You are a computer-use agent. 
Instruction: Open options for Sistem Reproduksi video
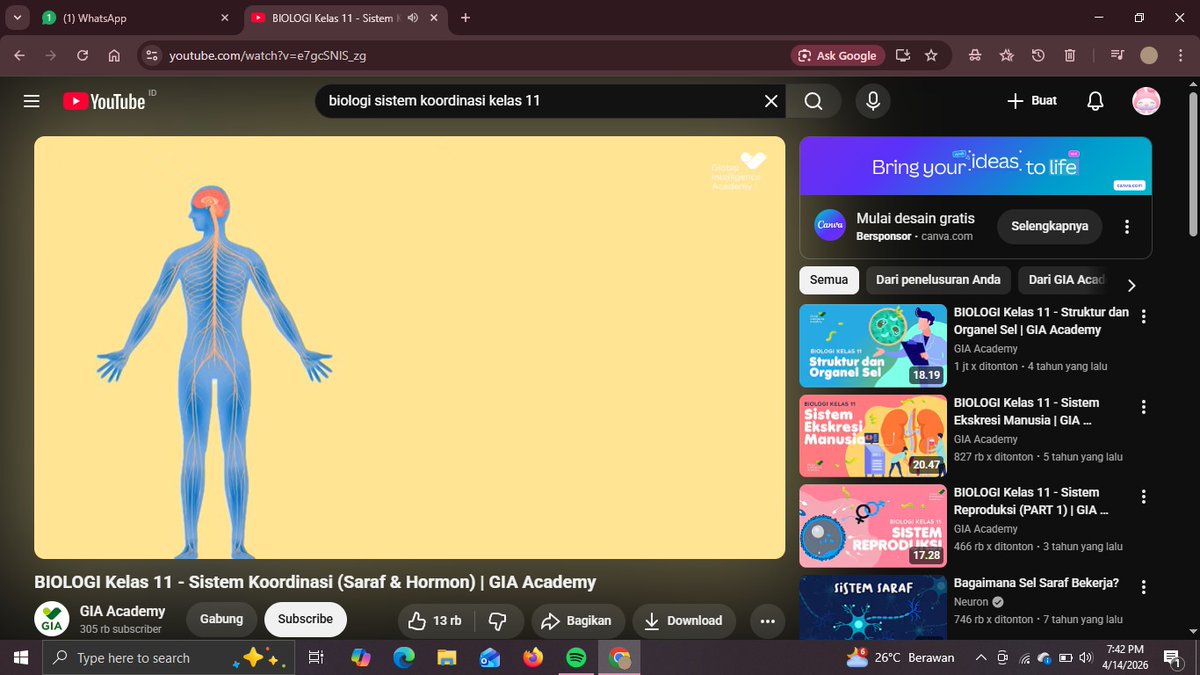1144,497
